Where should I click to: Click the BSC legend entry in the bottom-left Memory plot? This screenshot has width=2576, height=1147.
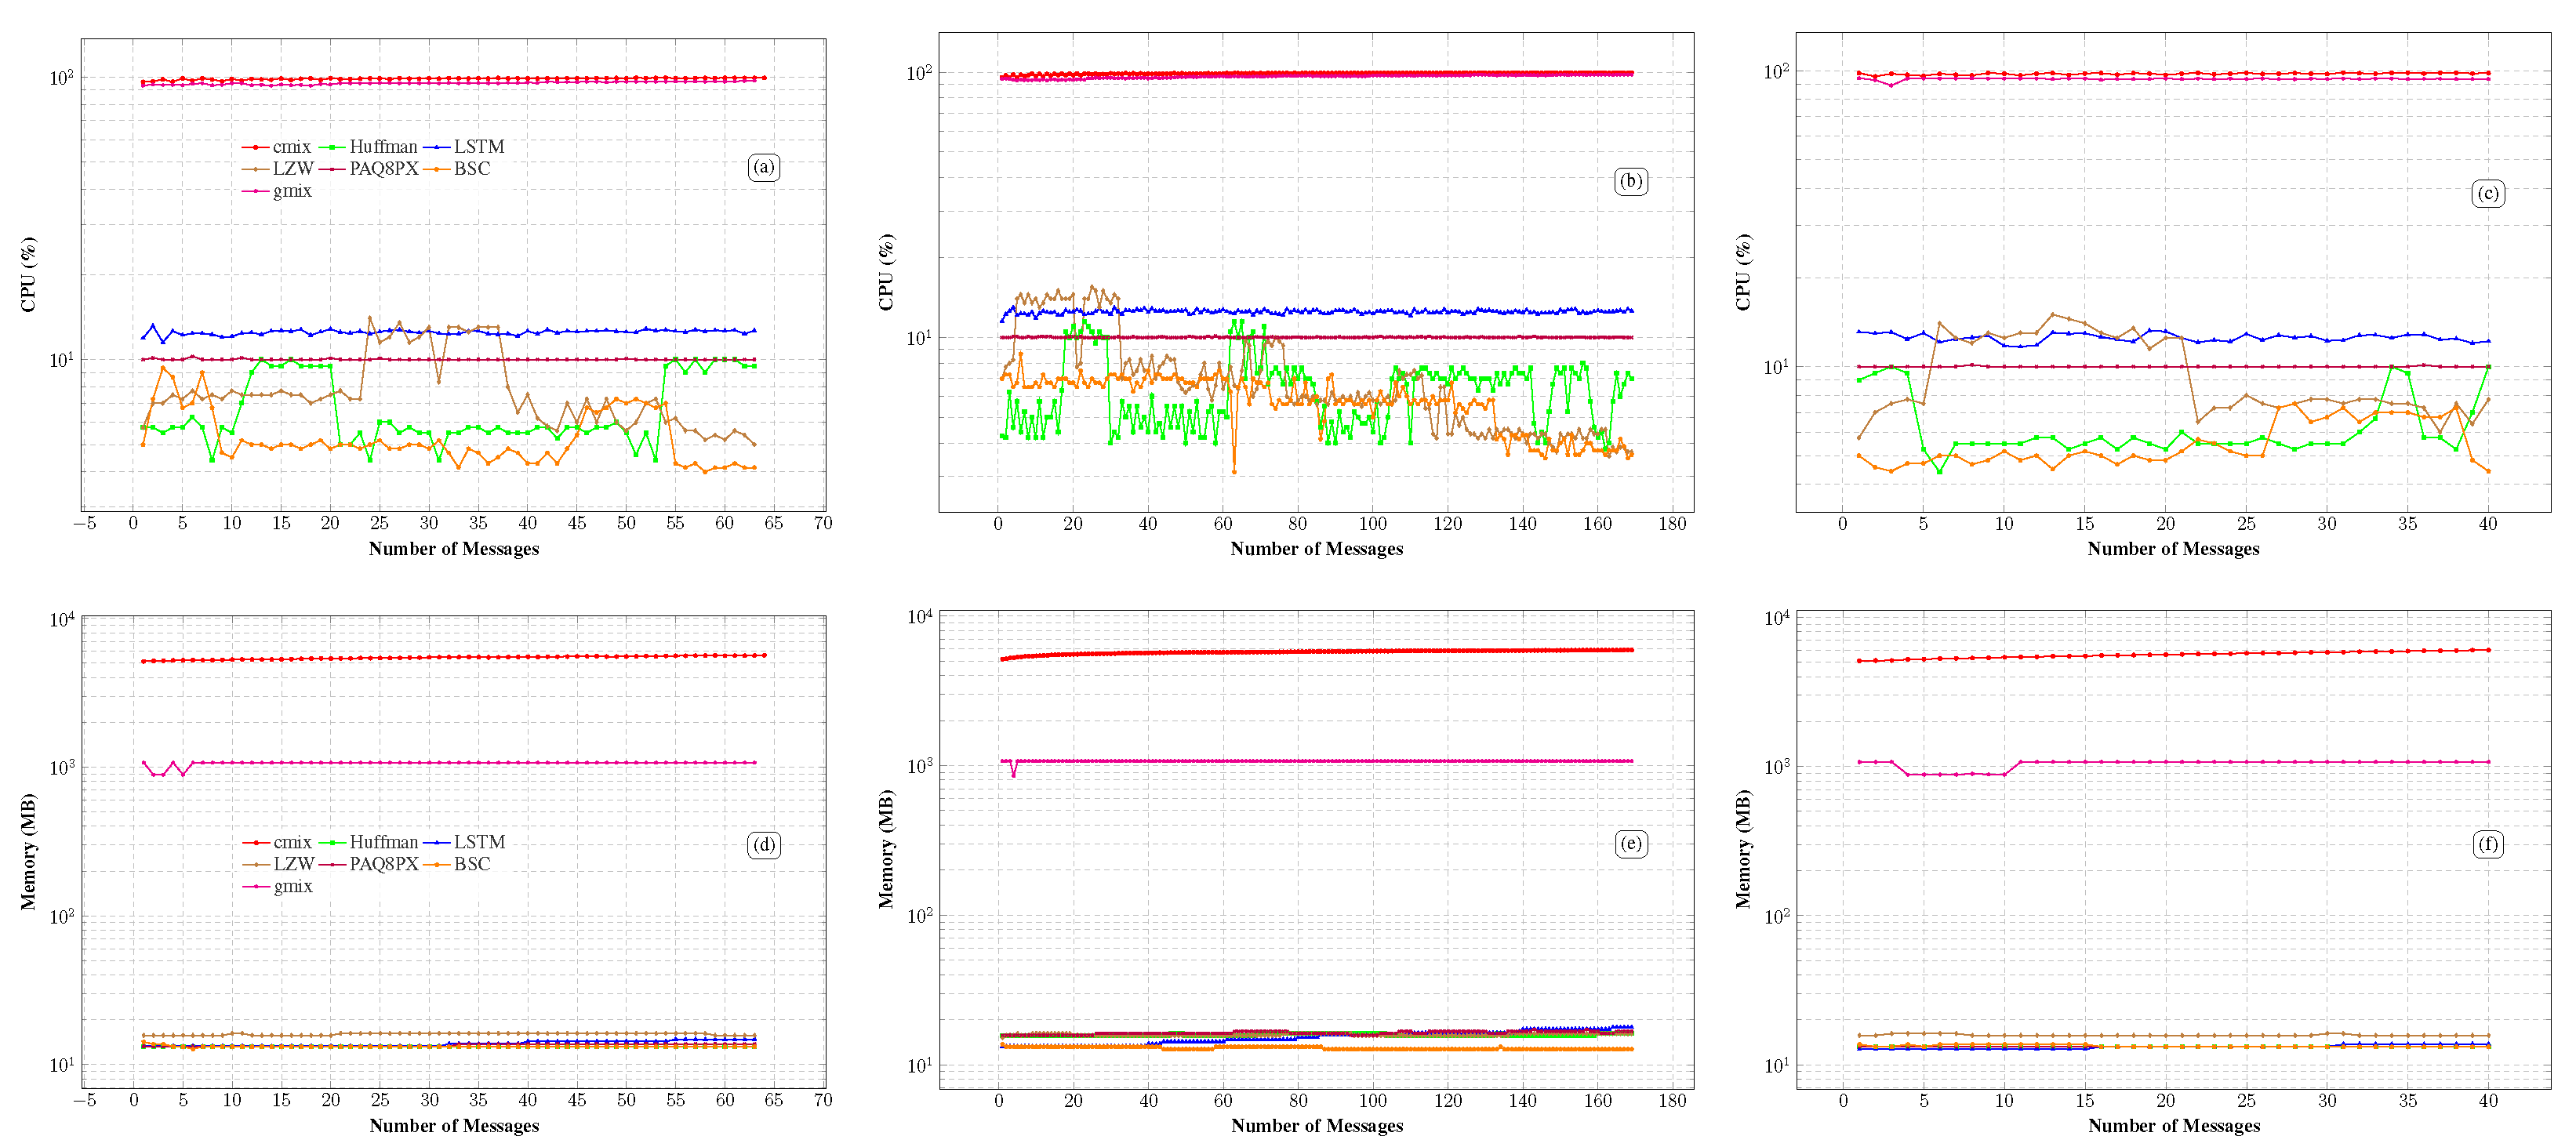coord(471,865)
